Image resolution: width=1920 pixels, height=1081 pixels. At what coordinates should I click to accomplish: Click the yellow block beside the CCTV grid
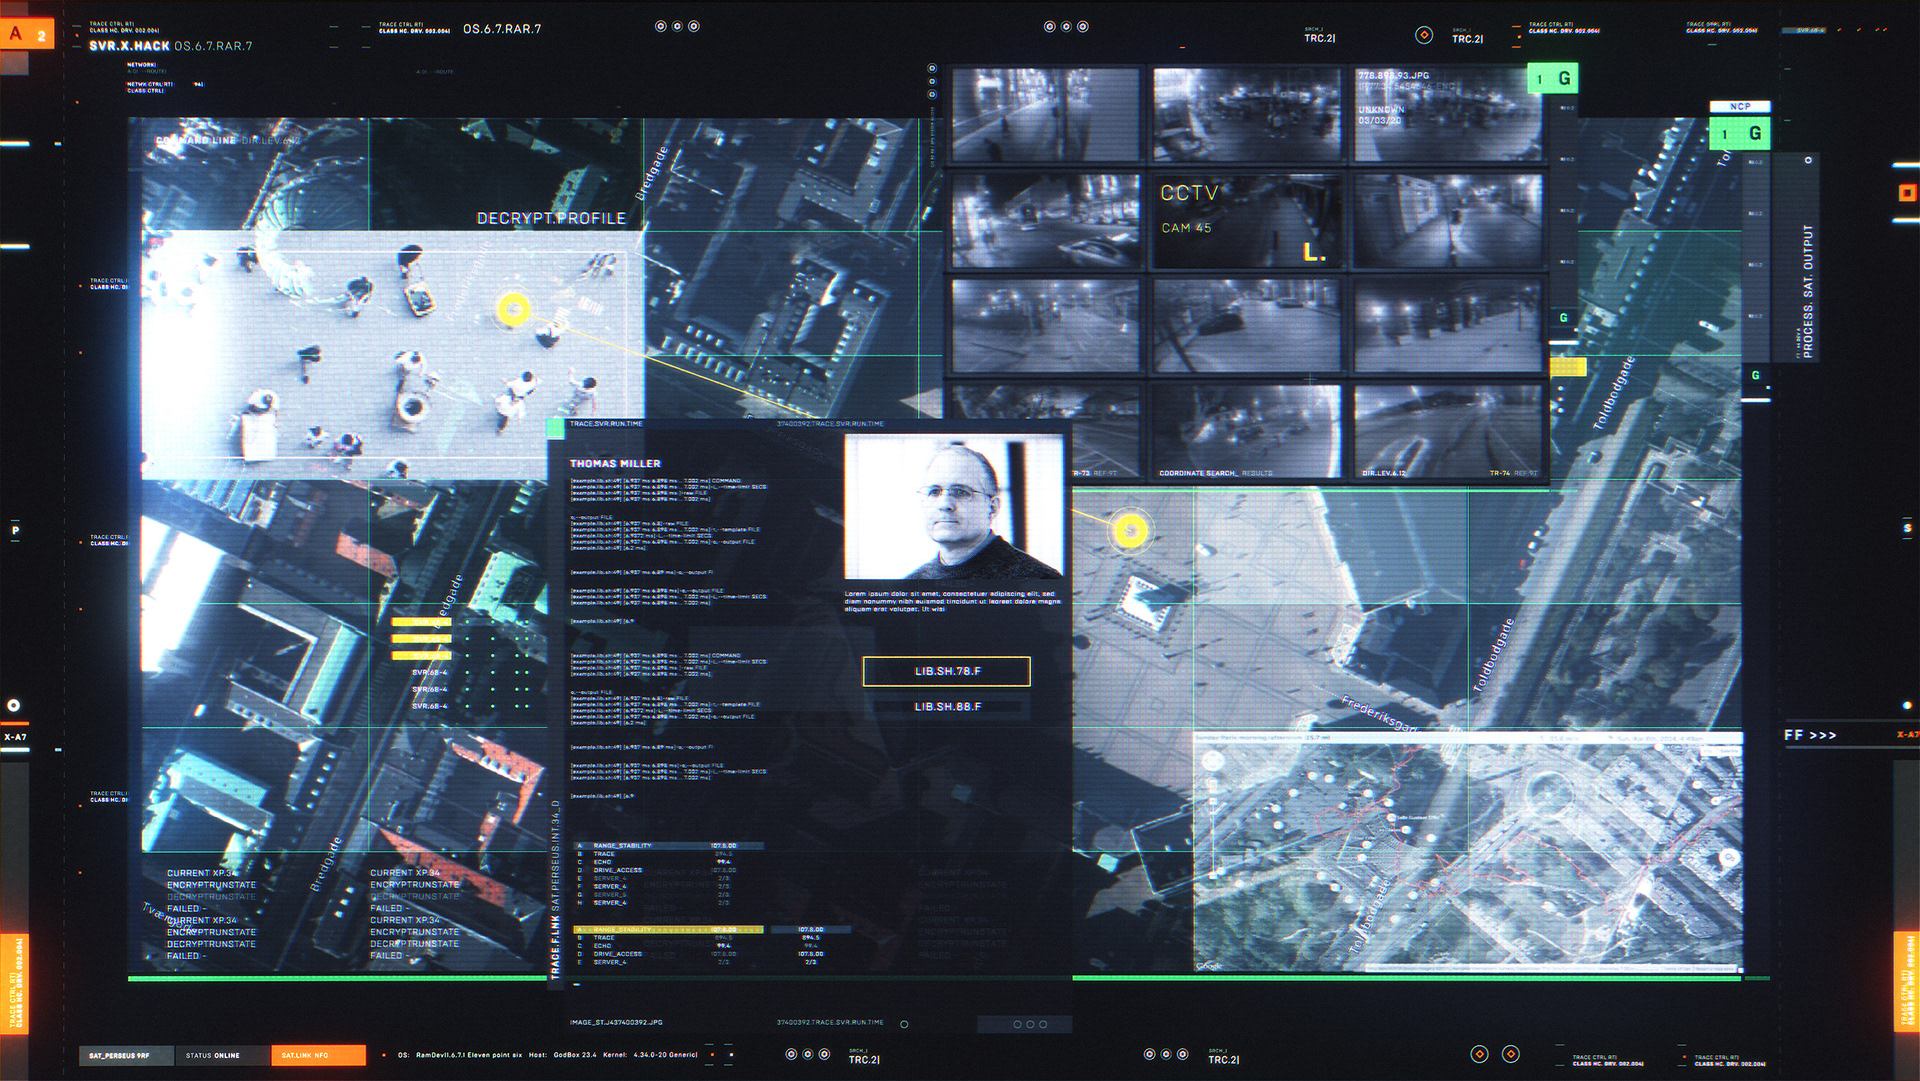1567,368
